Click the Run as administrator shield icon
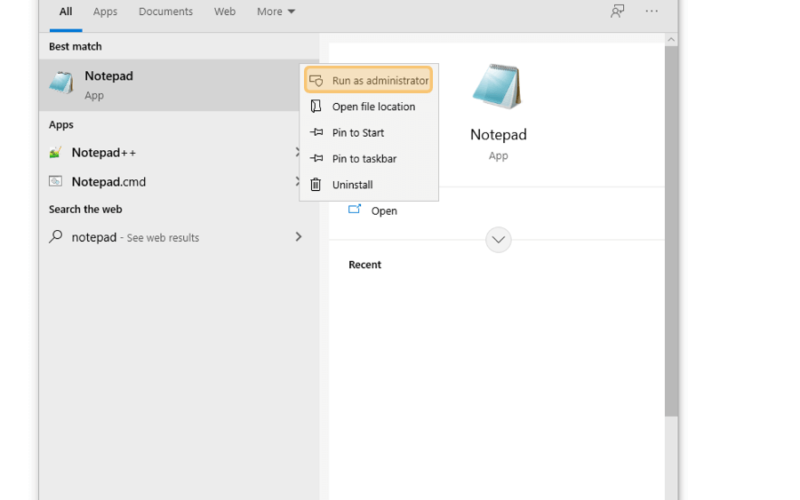 (x=316, y=81)
